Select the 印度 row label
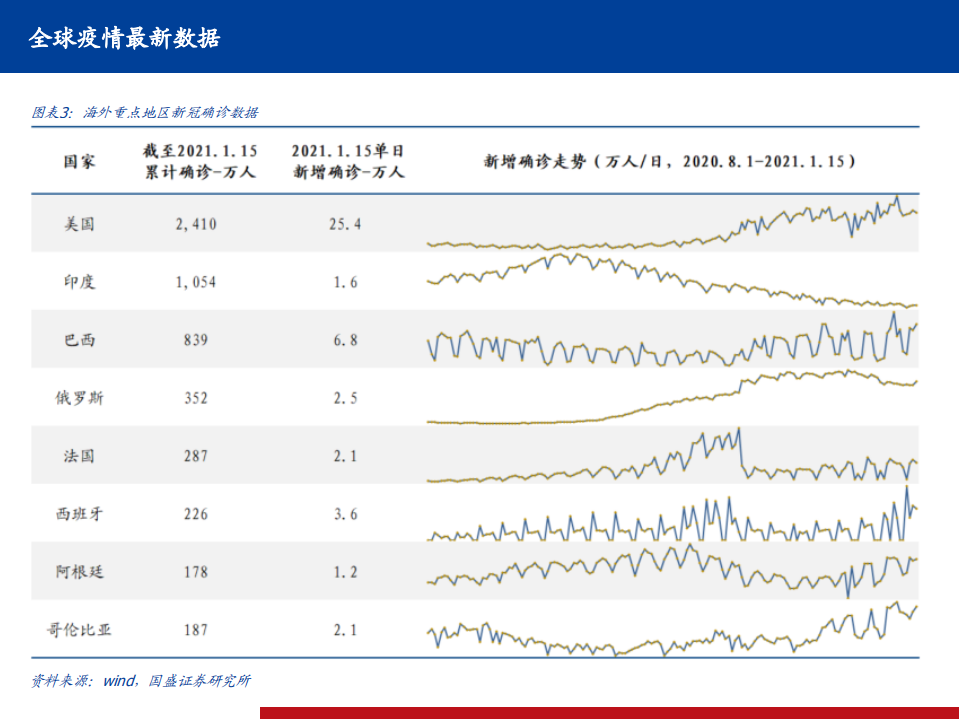Viewport: 959px width, 719px height. click(x=80, y=282)
